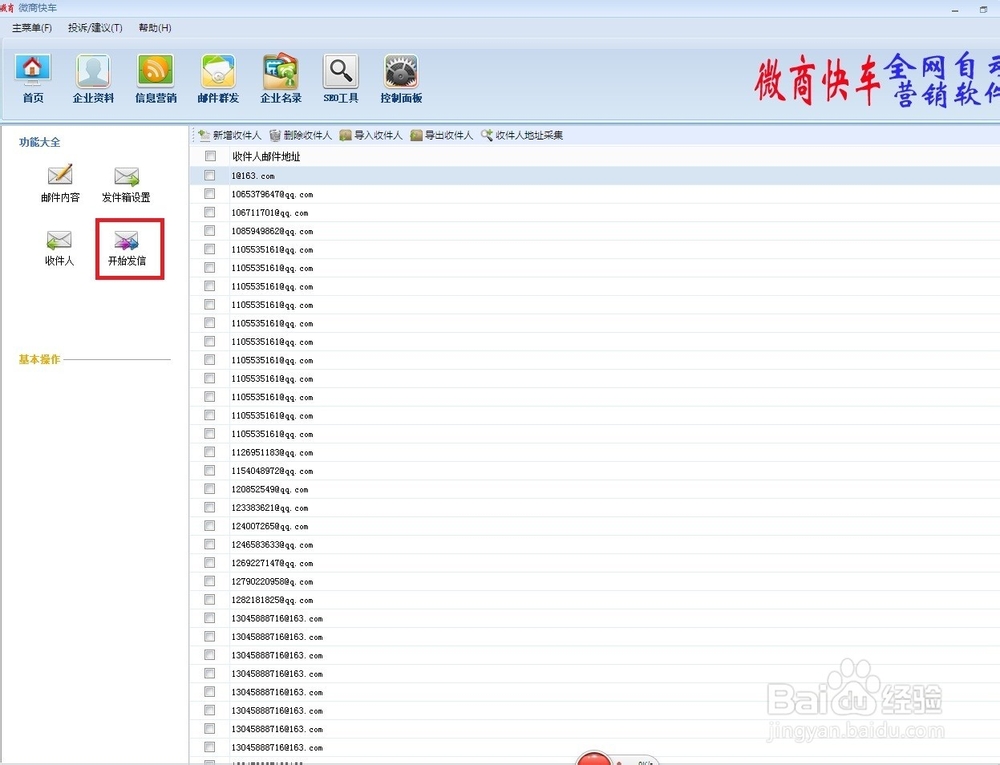Open the 主菜单(F) menu
Image resolution: width=1000 pixels, height=765 pixels.
32,28
